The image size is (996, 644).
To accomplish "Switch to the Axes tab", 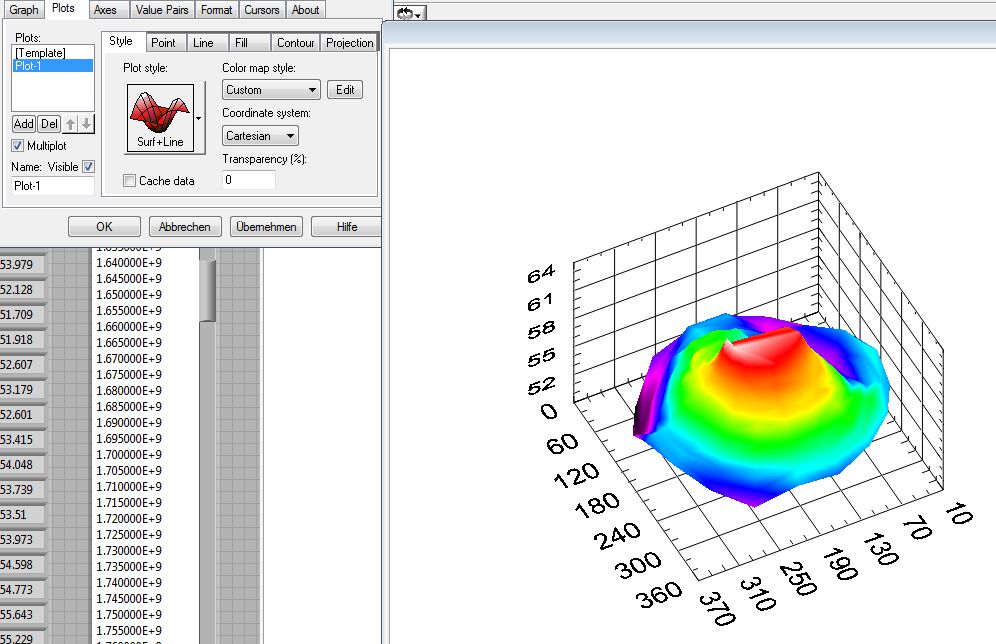I will tap(105, 10).
